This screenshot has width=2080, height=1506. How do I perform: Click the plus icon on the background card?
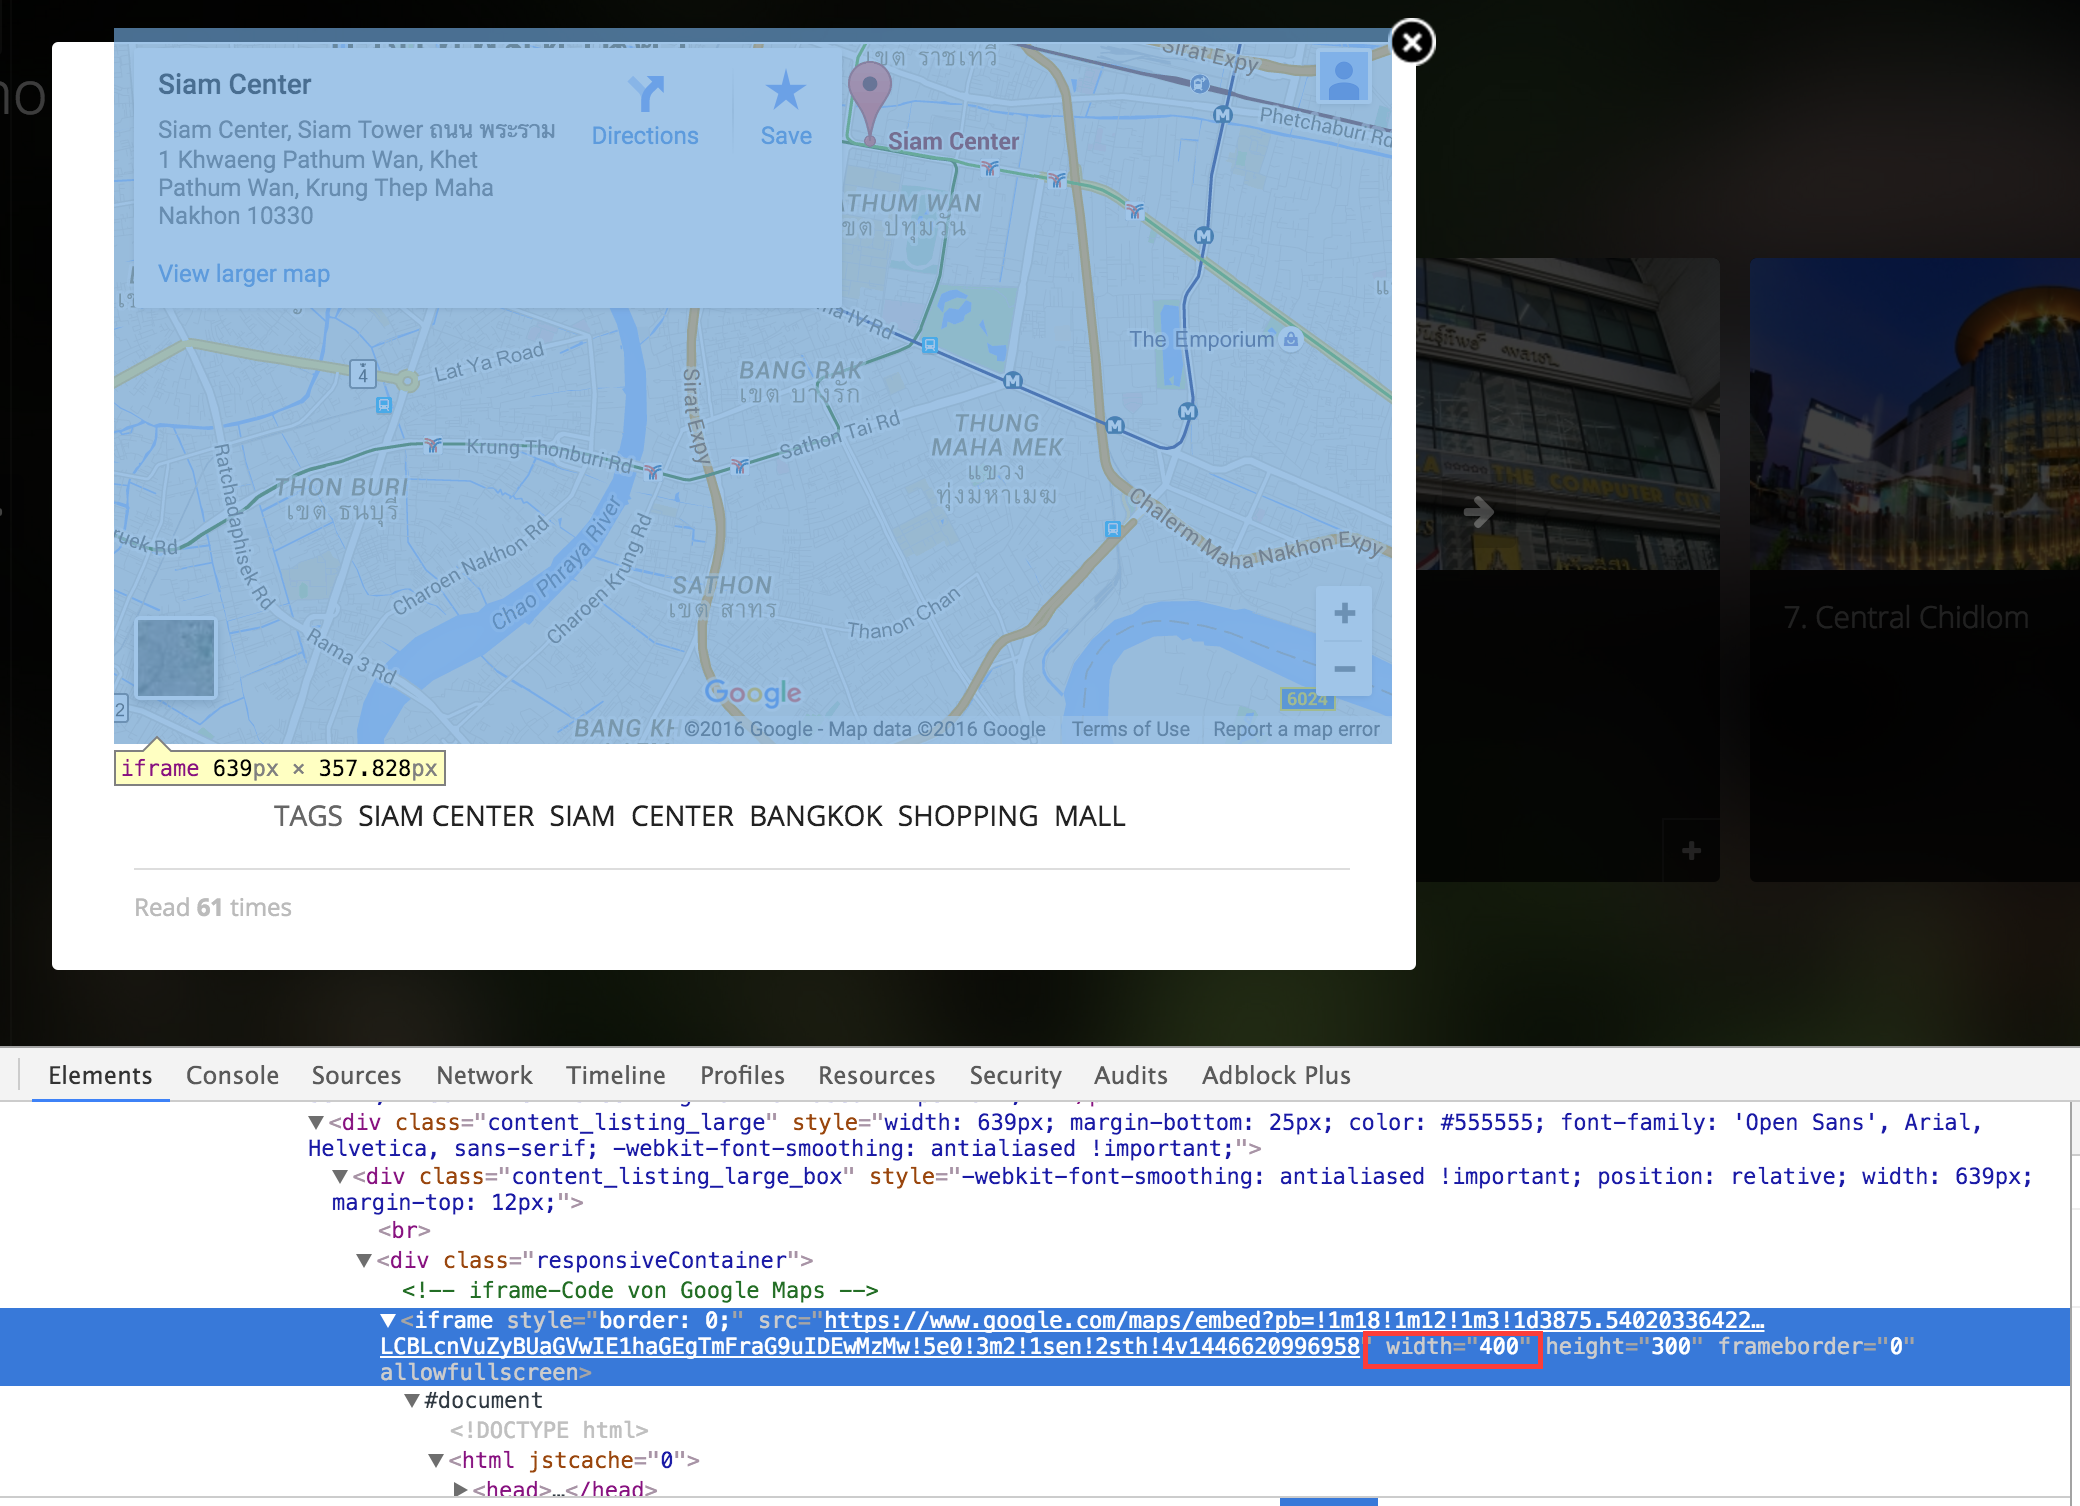click(x=1691, y=851)
